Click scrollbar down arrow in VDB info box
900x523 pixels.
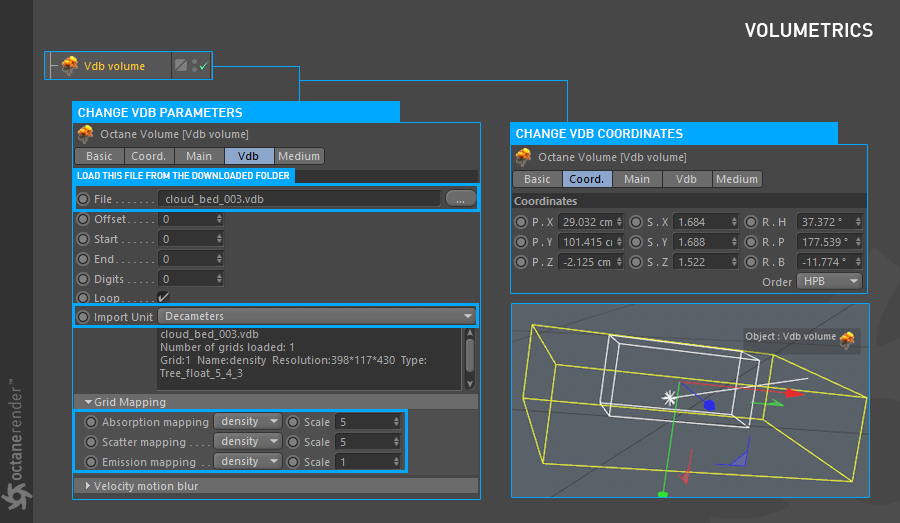click(470, 384)
